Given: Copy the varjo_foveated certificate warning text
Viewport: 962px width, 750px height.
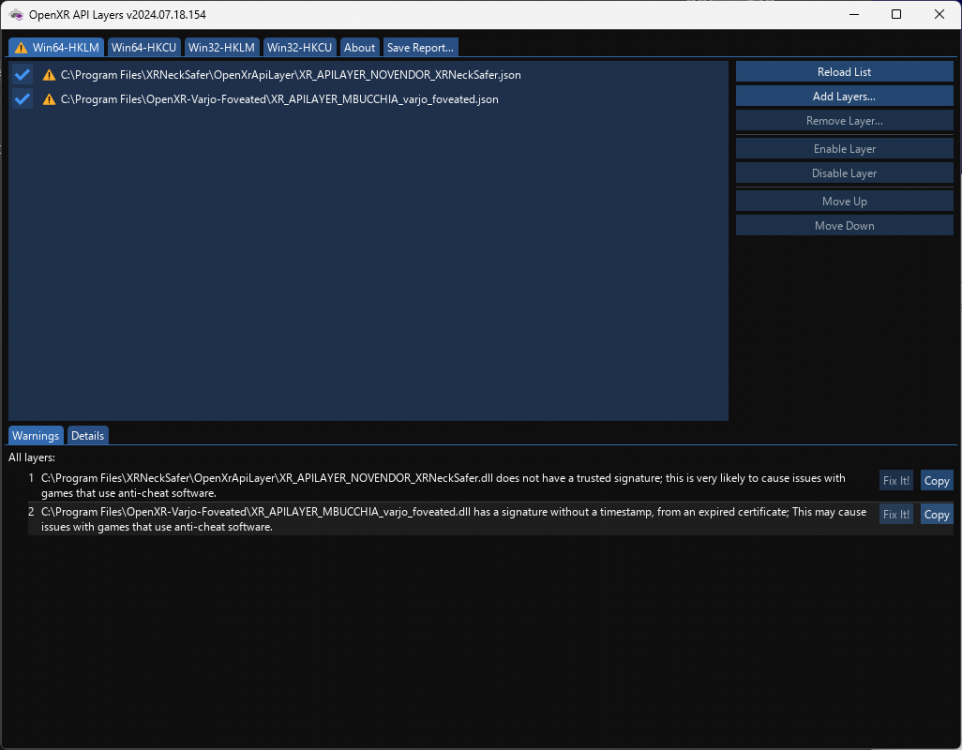Looking at the screenshot, I should (936, 514).
